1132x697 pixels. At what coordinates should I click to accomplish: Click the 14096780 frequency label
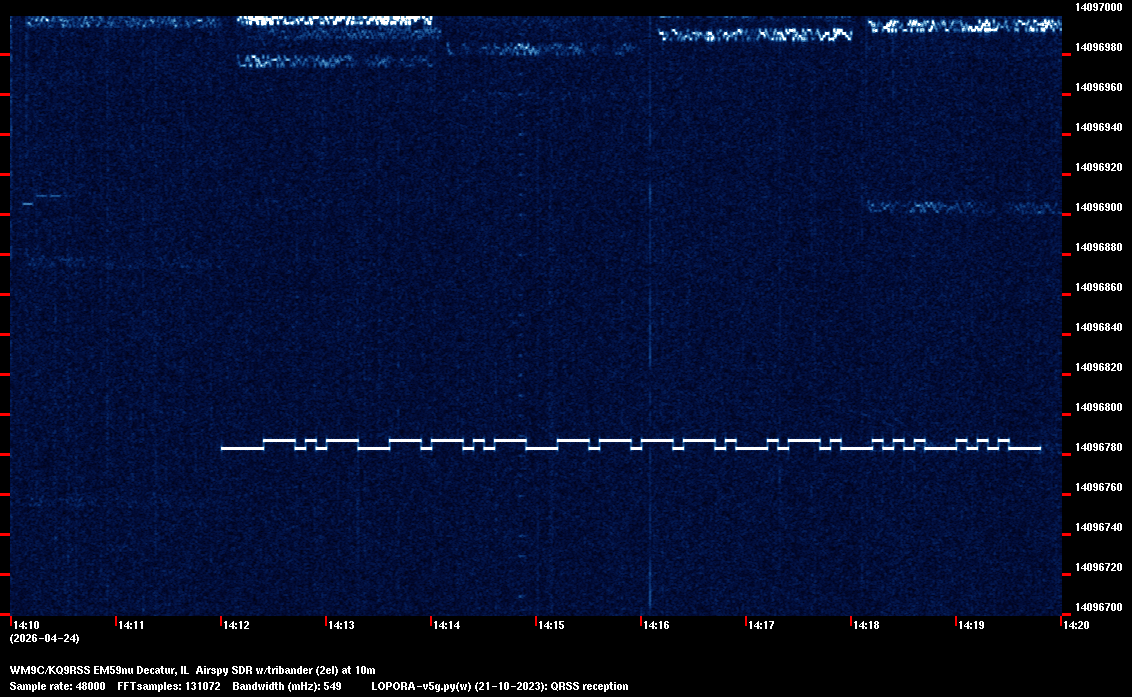pyautogui.click(x=1098, y=447)
